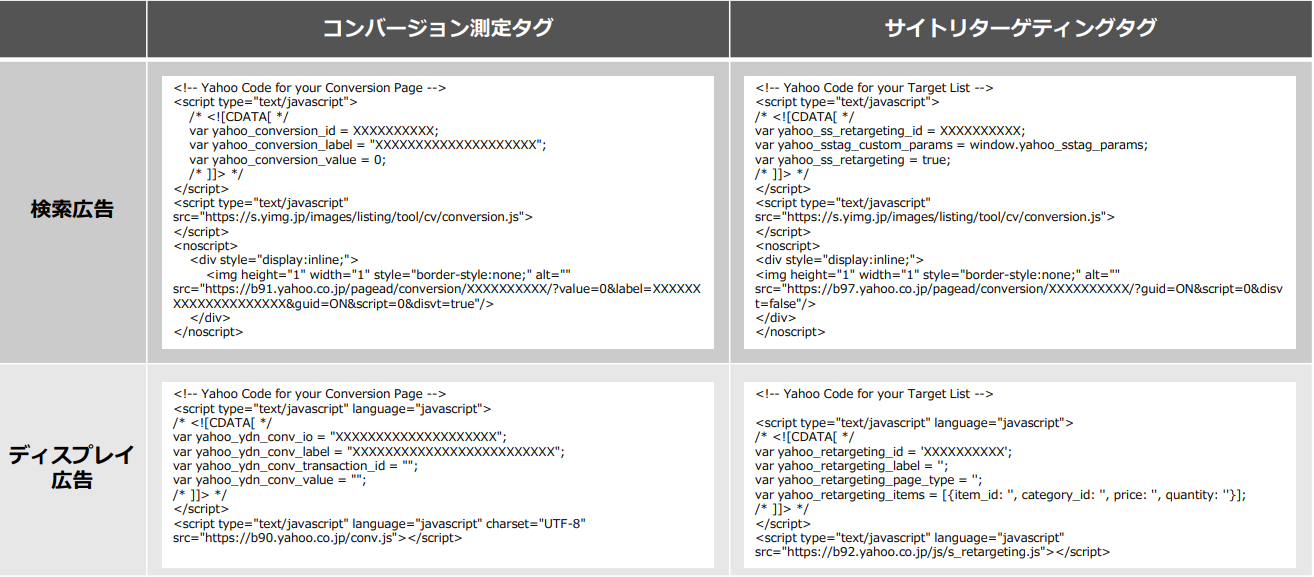Click the 'var yahoo_conversion_label' code line
The height and width of the screenshot is (577, 1314).
pos(367,145)
